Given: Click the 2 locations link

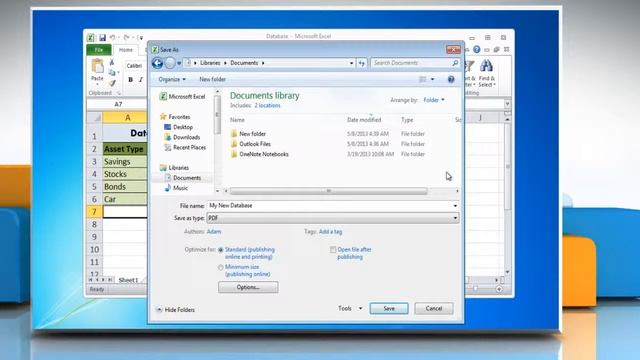Looking at the screenshot, I should tap(267, 105).
